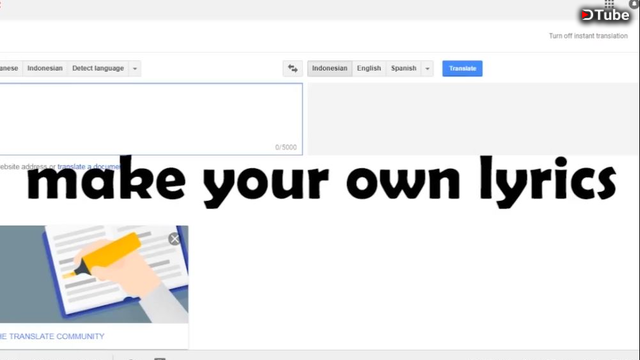Expand target language dropdown arrow
Screen dimensions: 640x360
tap(427, 69)
